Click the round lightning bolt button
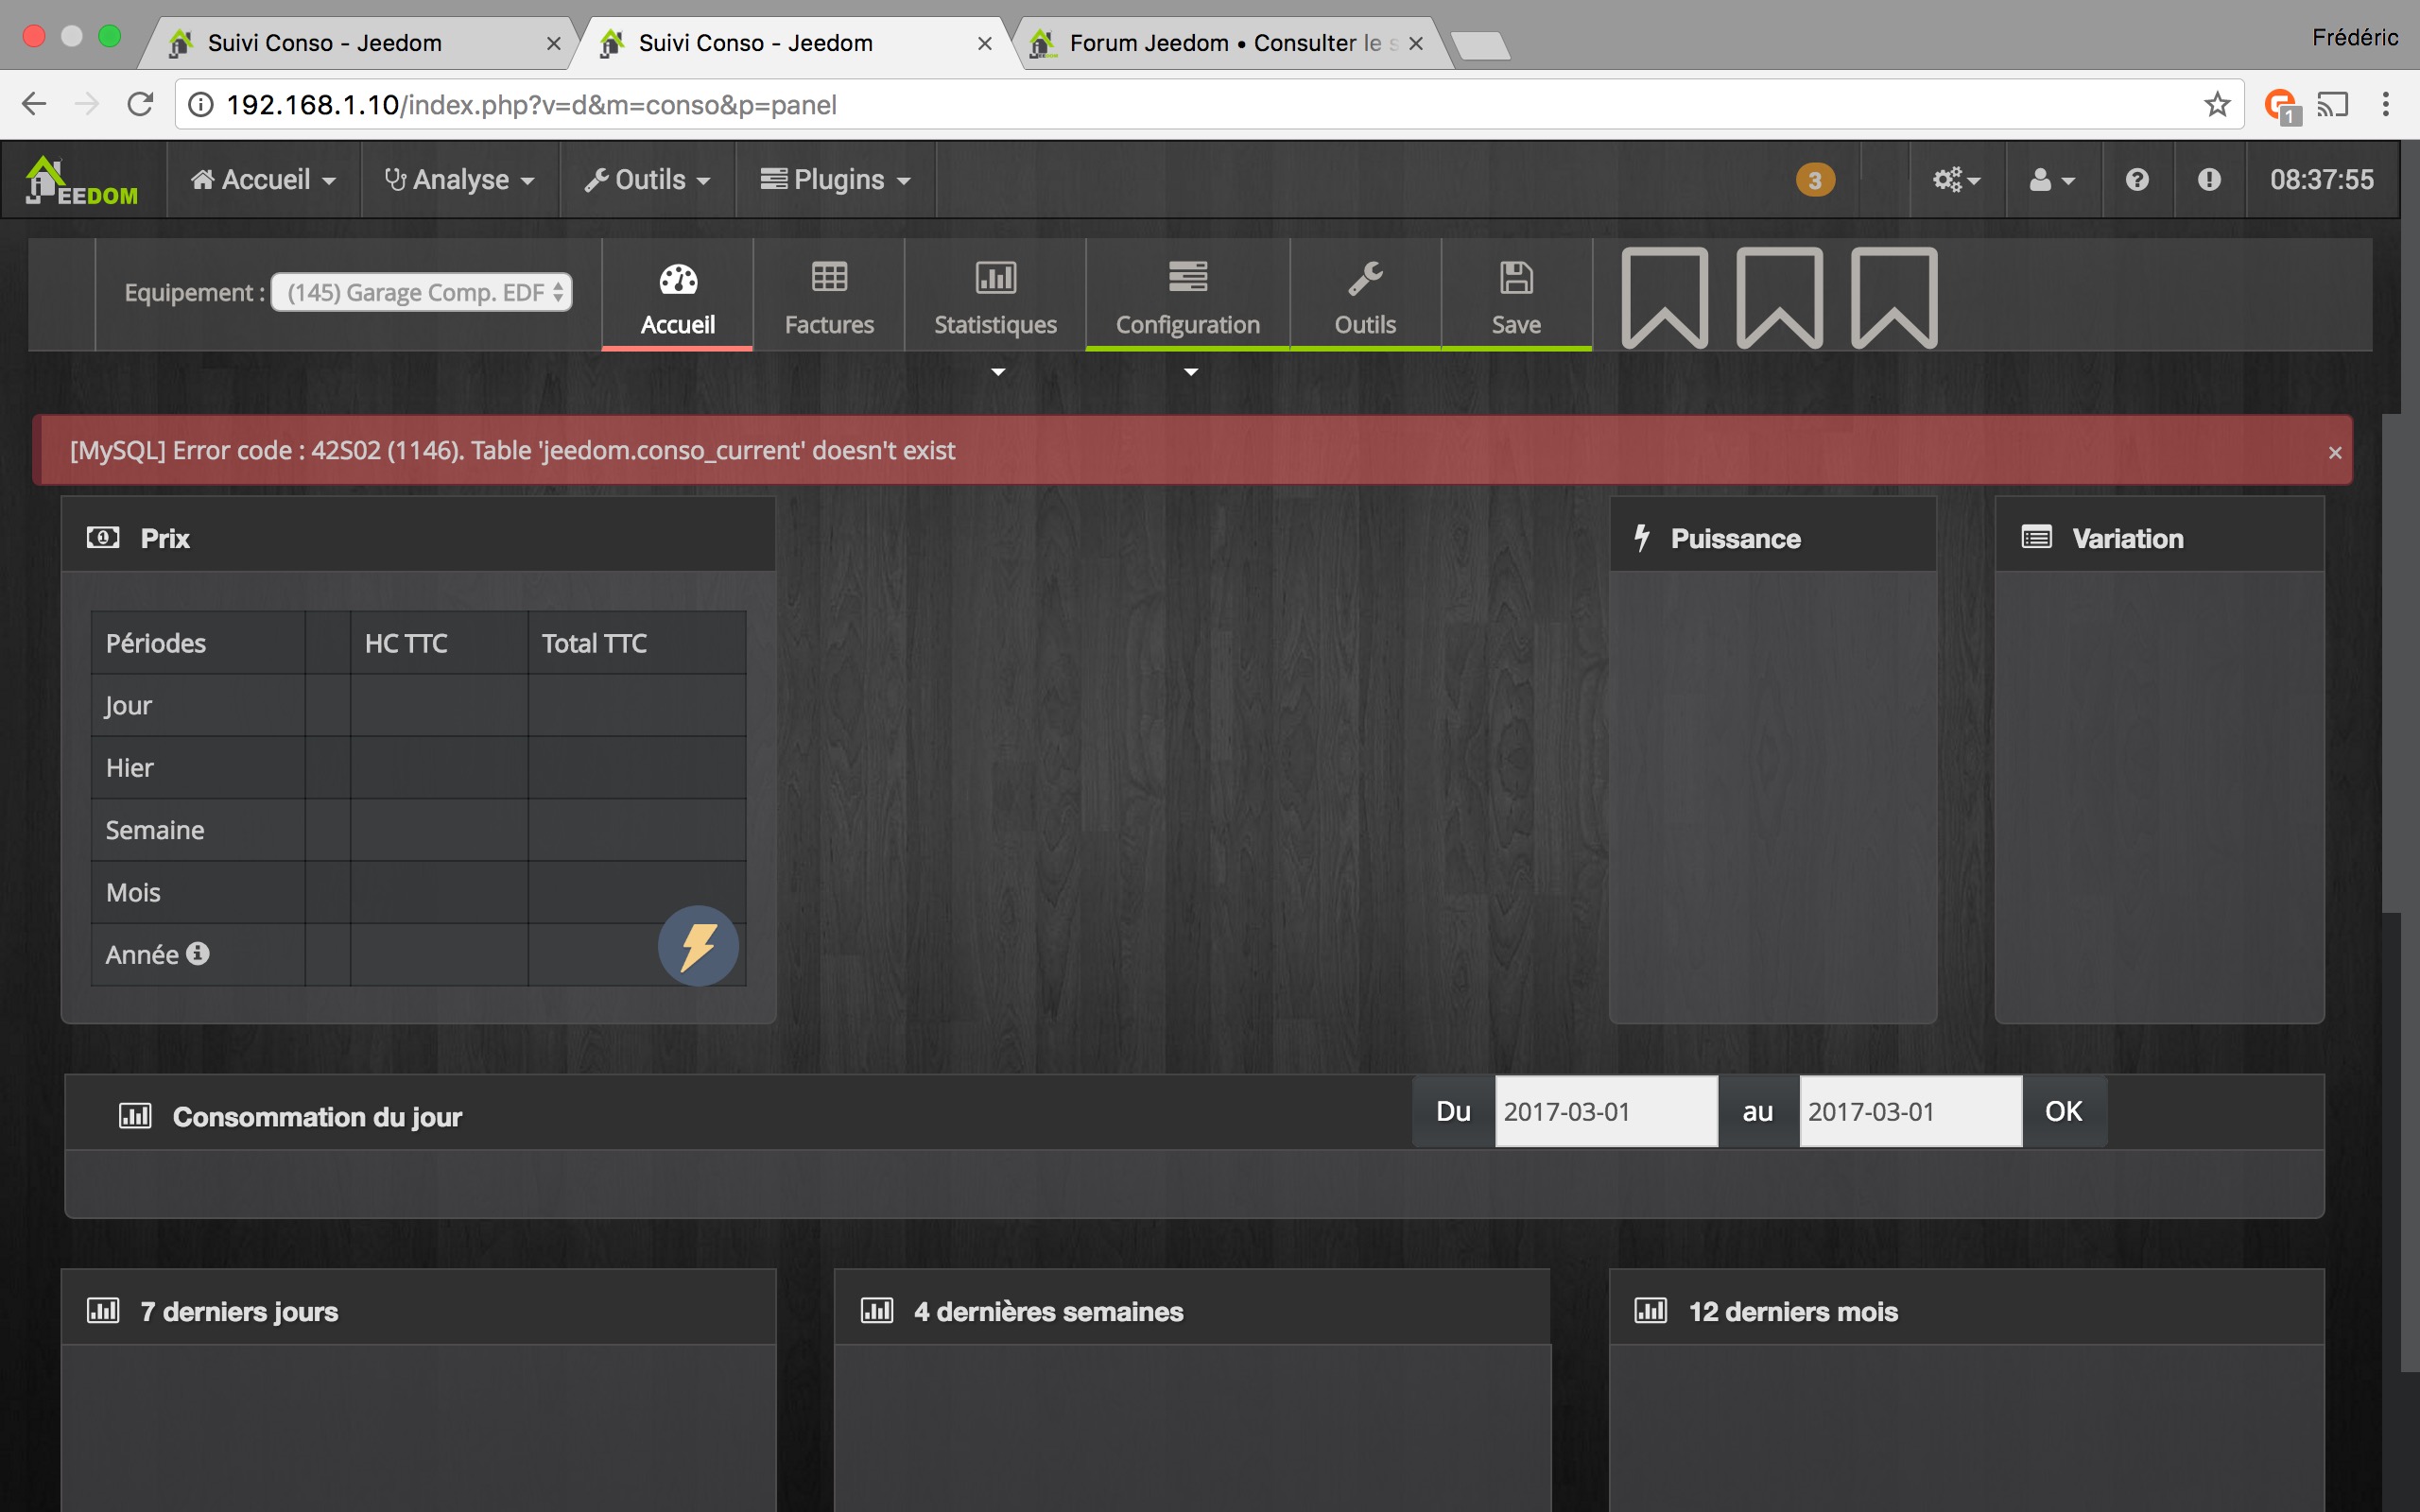 tap(698, 946)
